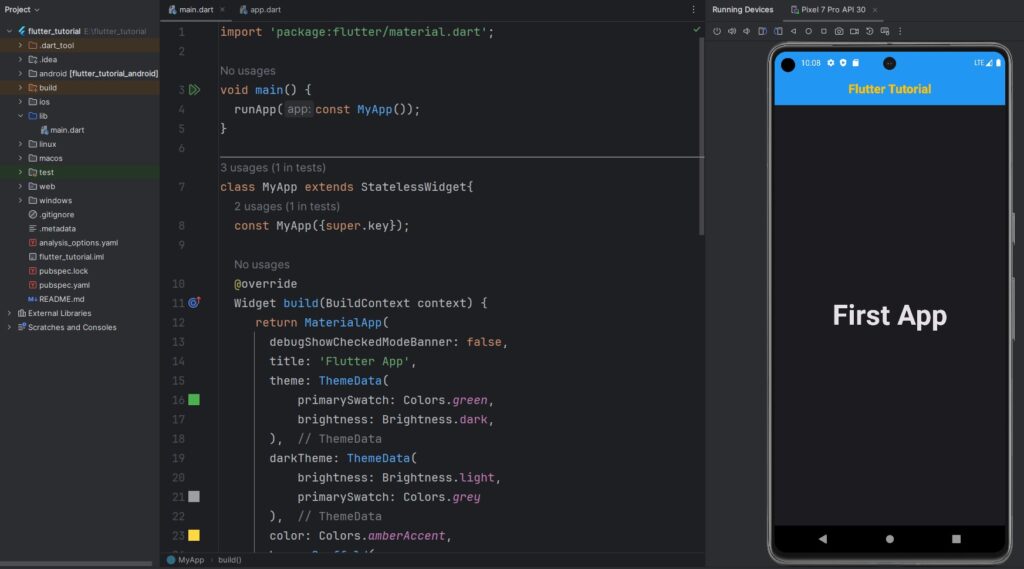Open pubspec.lock in project tree
Screen dimensions: 1024x569
tap(57, 270)
